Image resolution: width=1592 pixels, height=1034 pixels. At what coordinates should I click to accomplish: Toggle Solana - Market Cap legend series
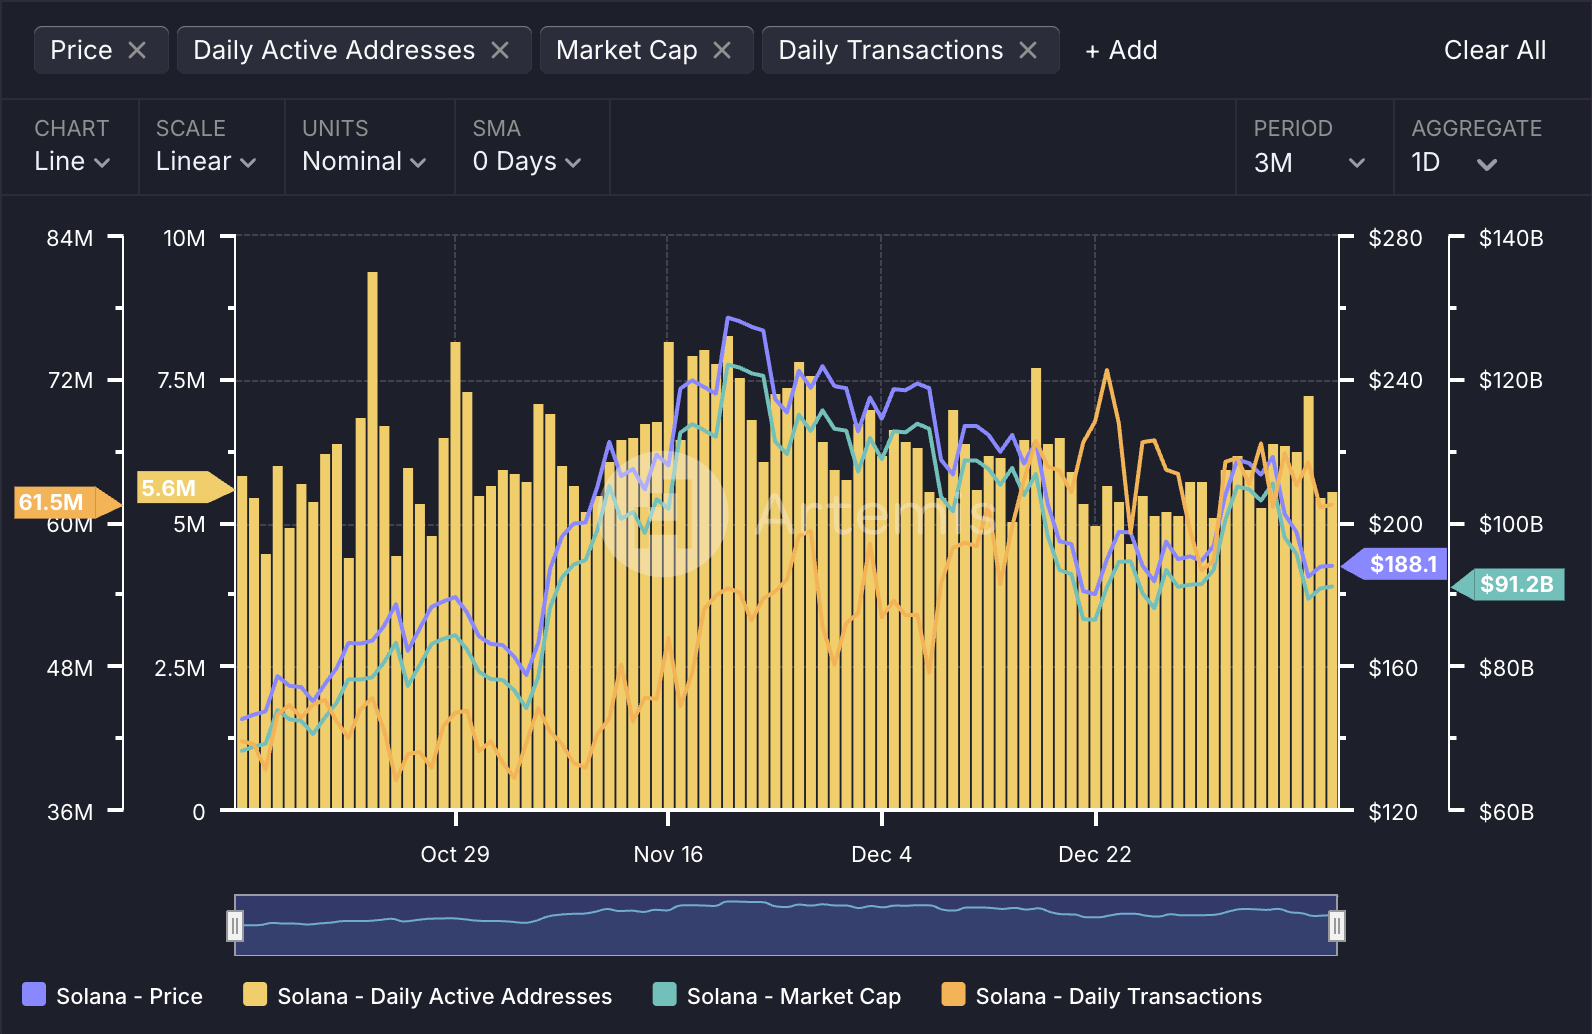point(777,996)
